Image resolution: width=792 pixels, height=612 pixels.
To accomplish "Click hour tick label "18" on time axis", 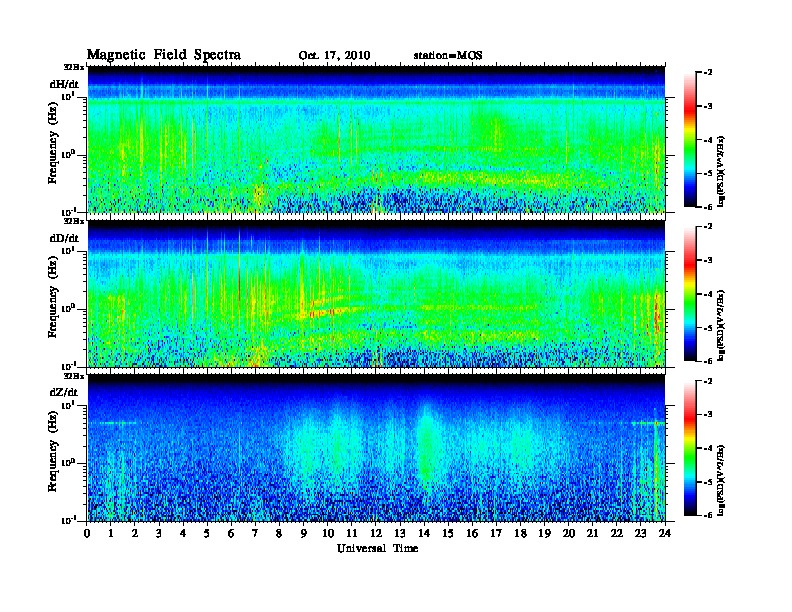I will pos(520,534).
